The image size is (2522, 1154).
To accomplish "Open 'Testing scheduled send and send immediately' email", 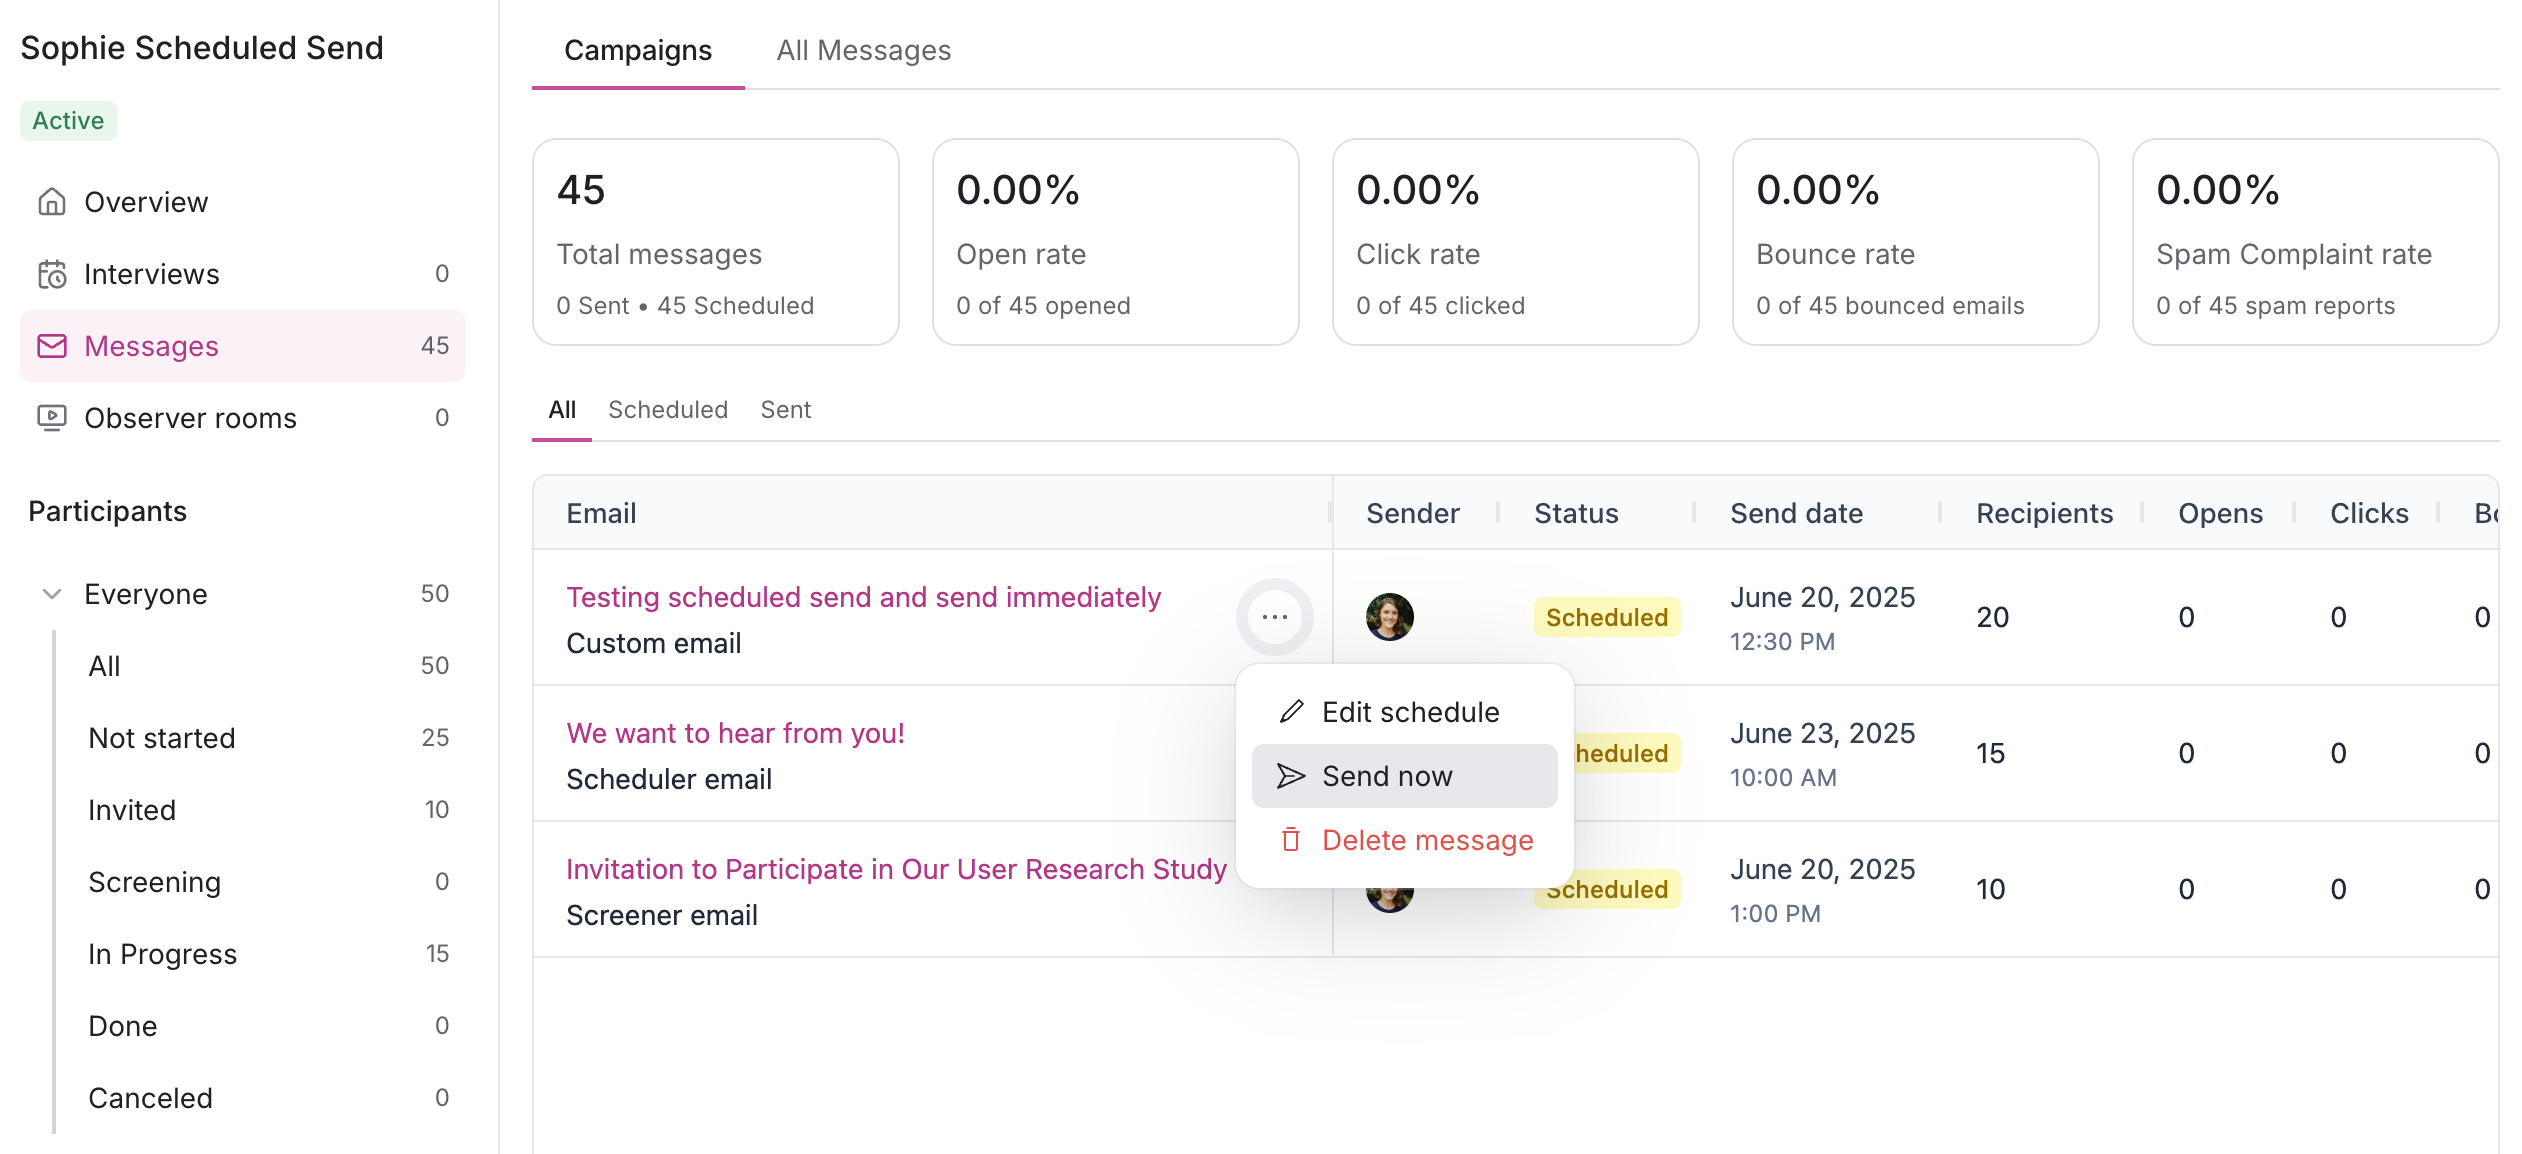I will coord(863,597).
